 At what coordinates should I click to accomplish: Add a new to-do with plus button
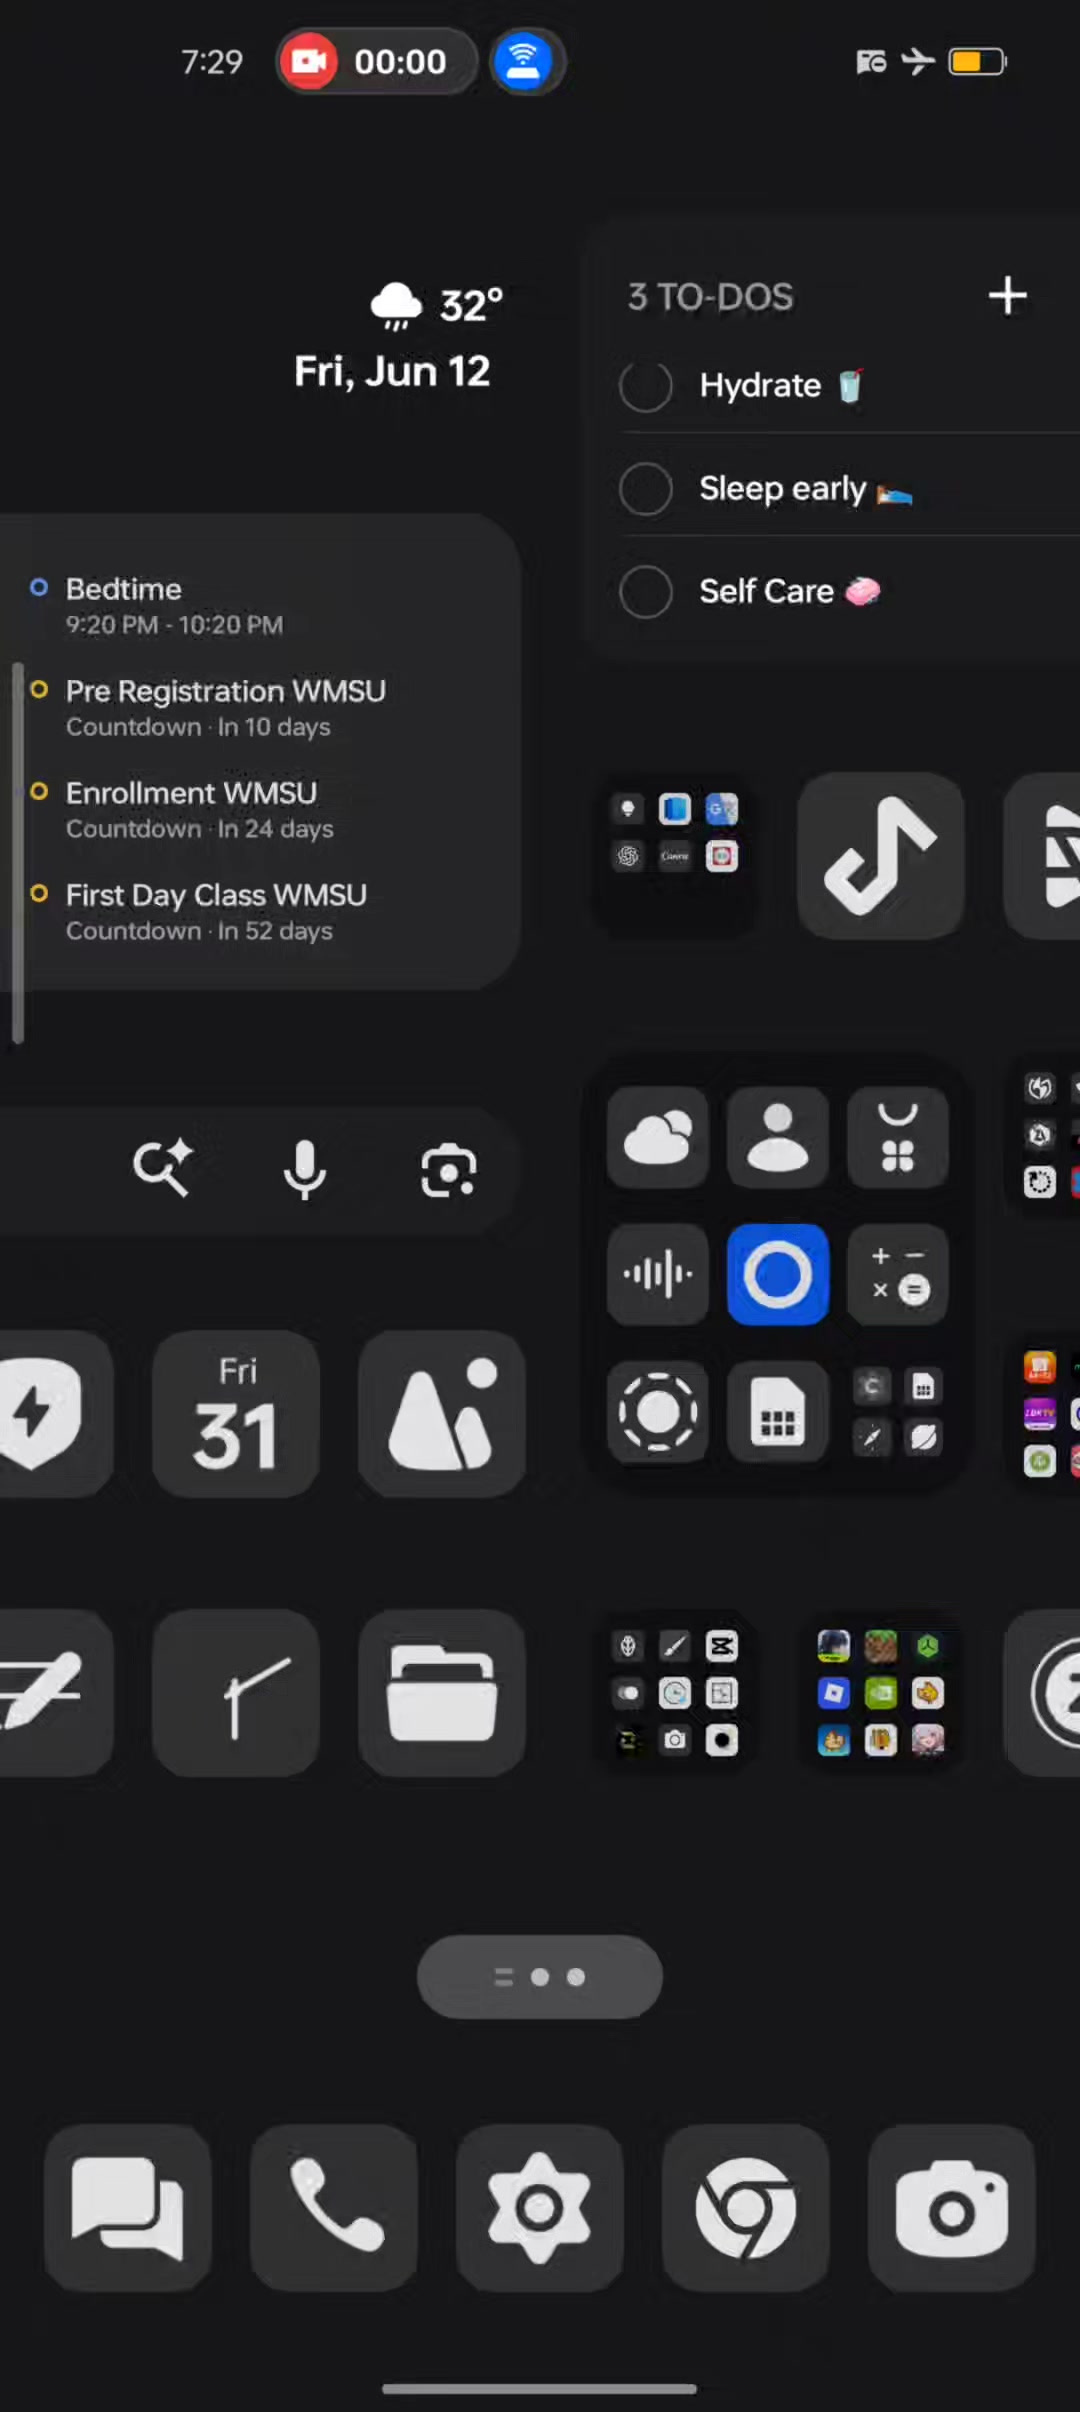(x=1008, y=296)
